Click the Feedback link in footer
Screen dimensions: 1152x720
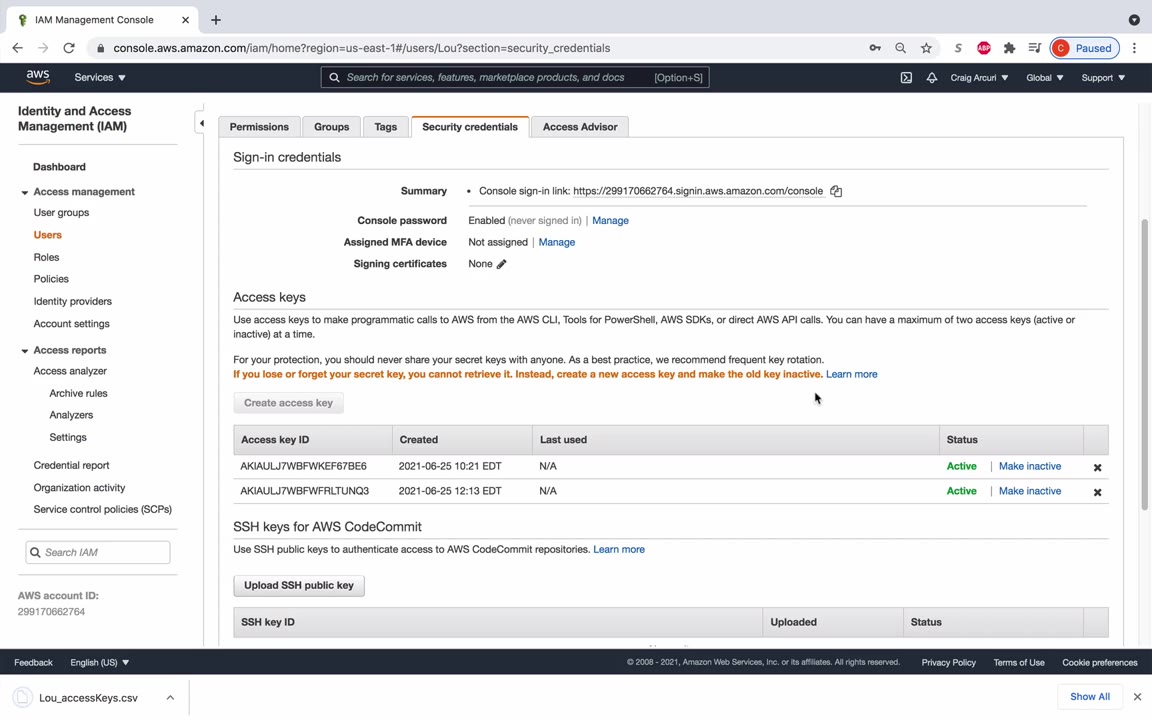[33, 662]
